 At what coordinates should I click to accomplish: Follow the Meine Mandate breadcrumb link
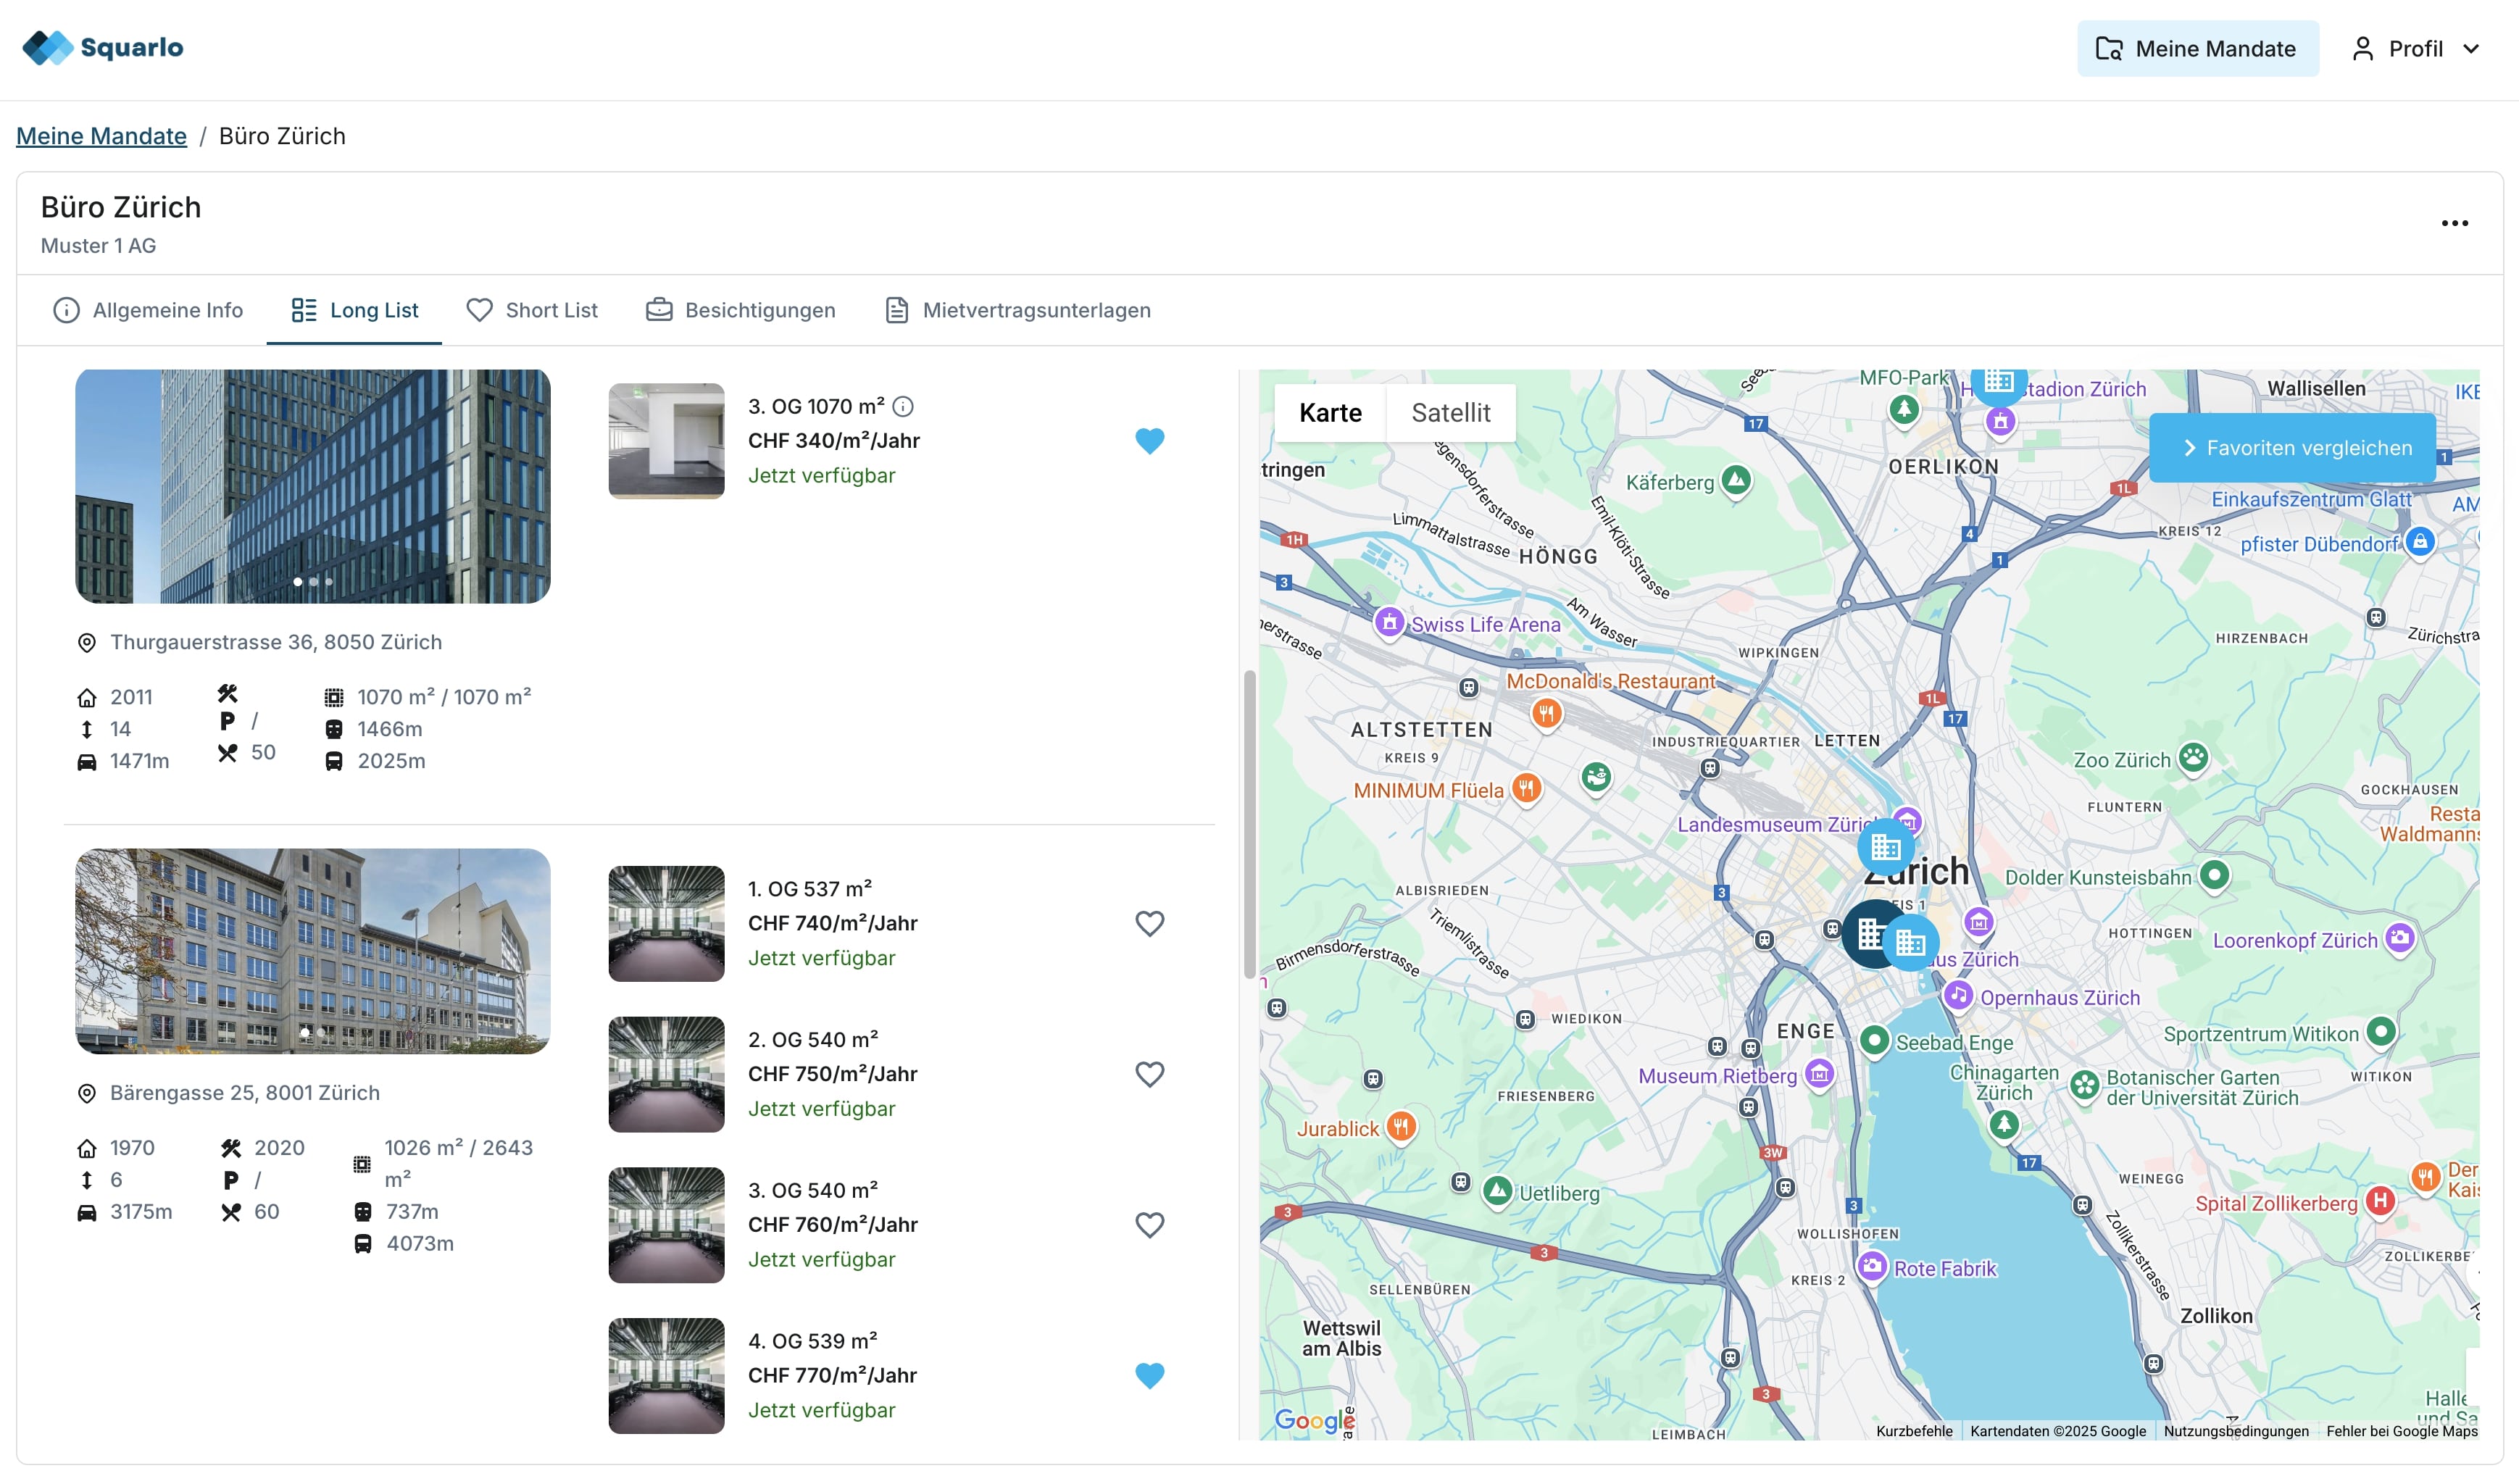tap(101, 136)
